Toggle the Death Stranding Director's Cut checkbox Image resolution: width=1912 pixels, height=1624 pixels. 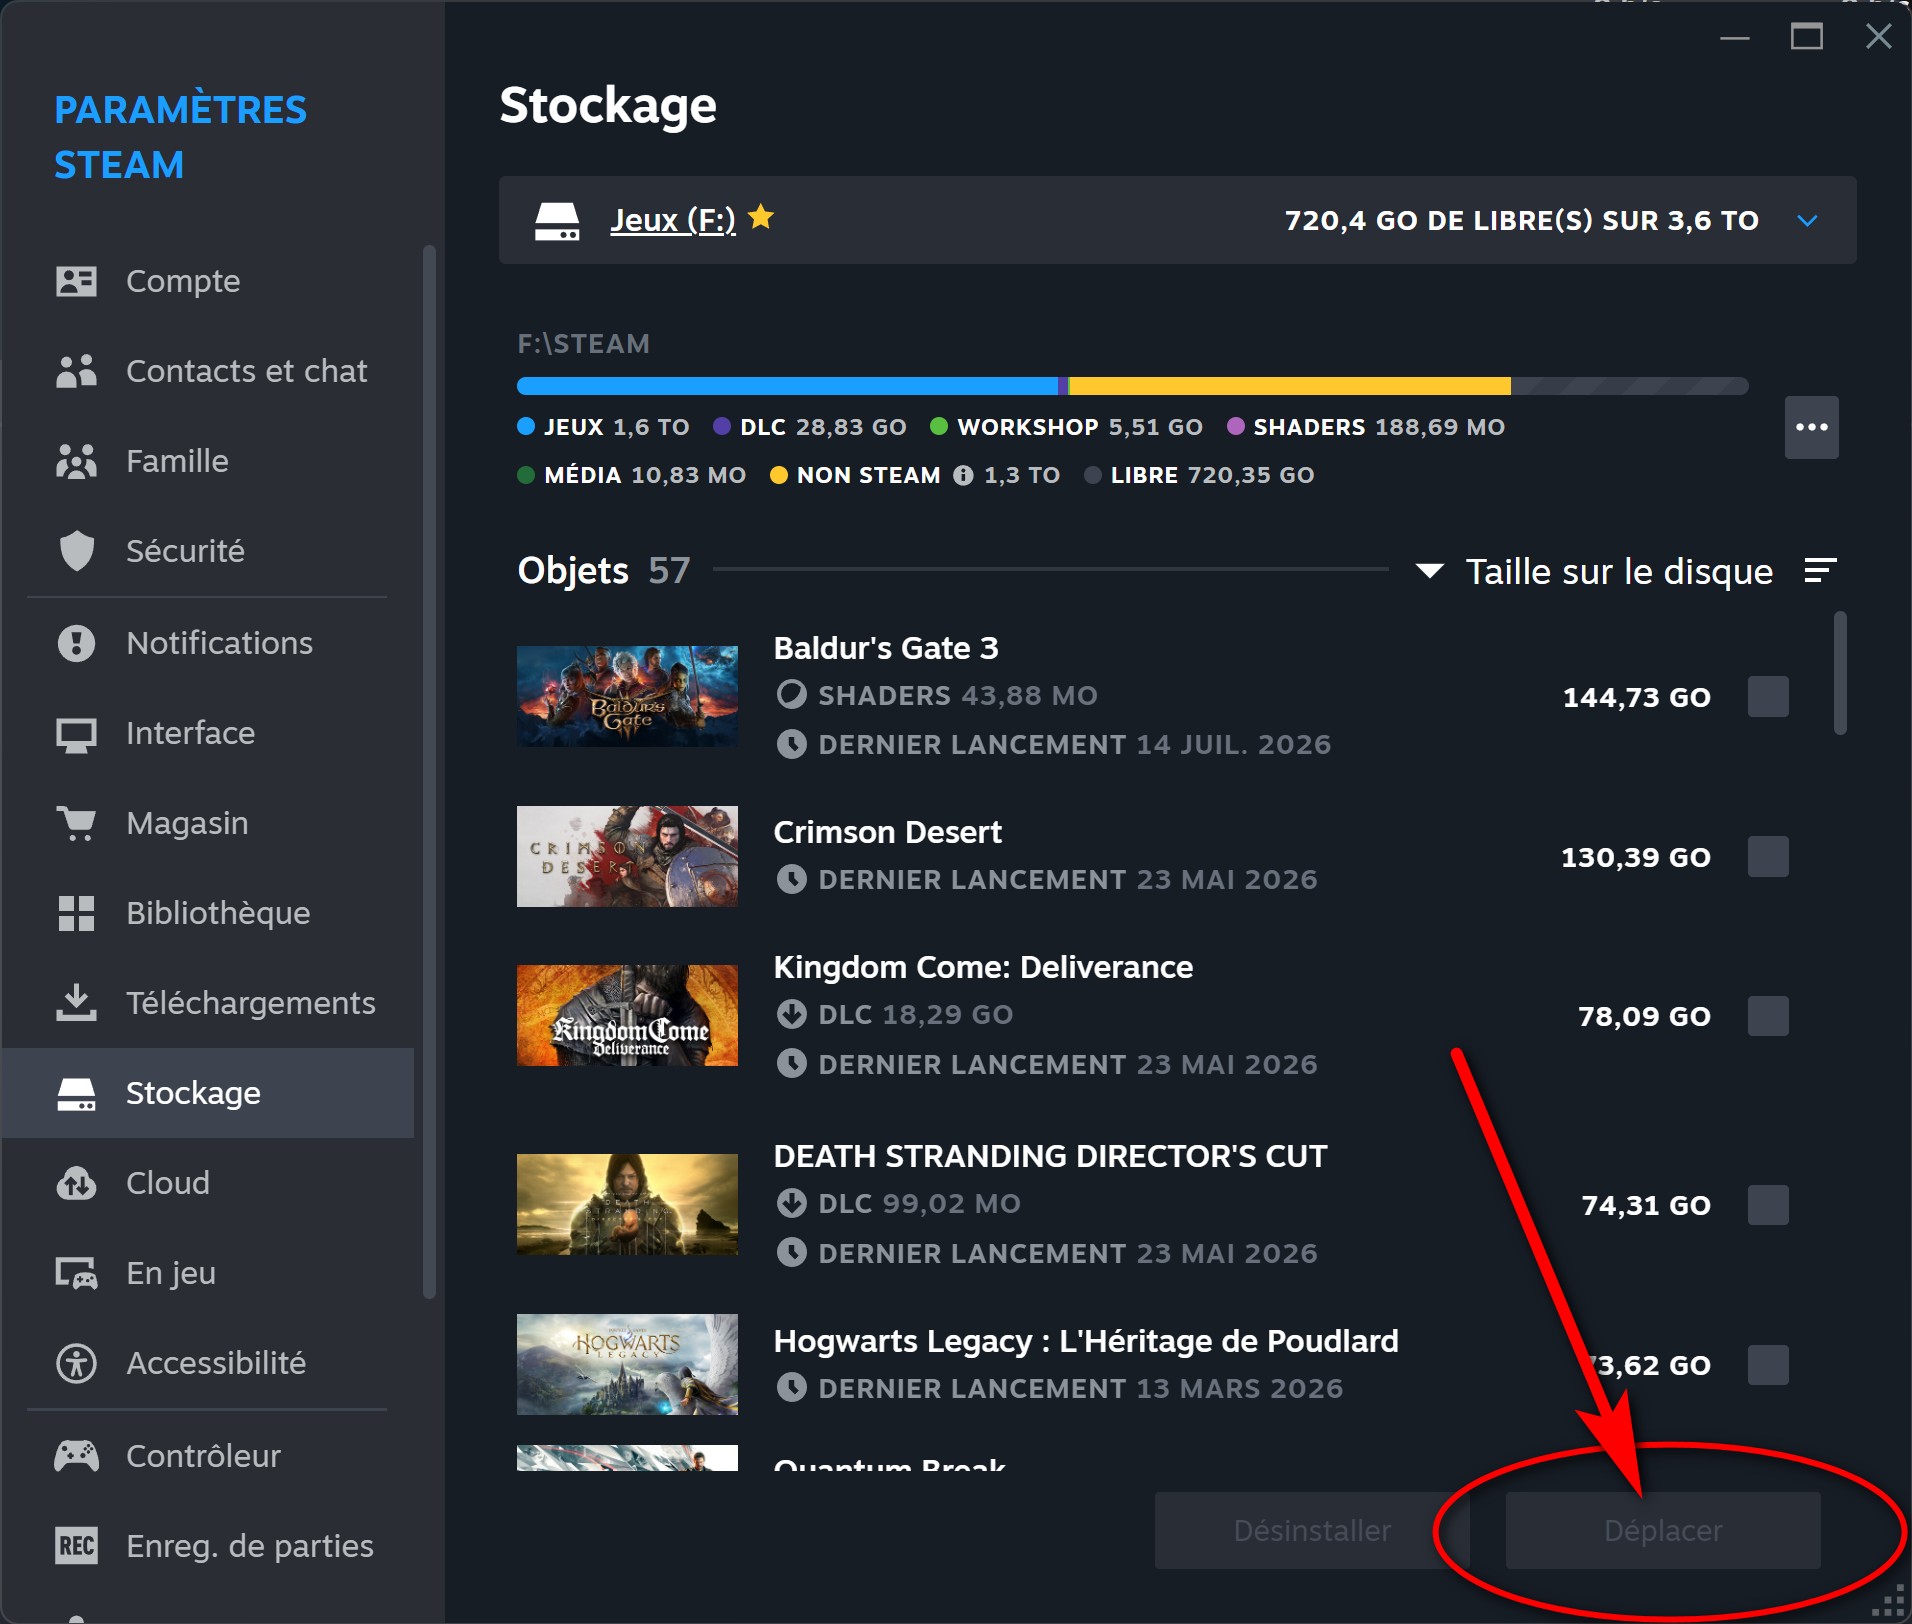tap(1768, 1205)
